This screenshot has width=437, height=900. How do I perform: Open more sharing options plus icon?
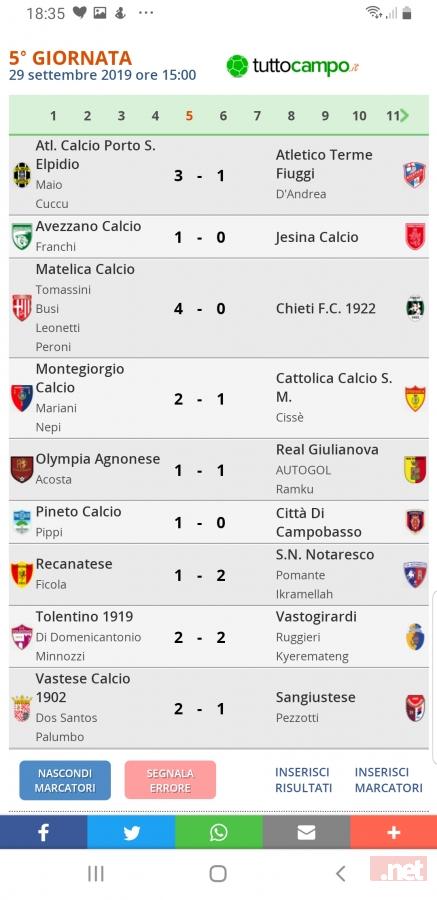393,832
